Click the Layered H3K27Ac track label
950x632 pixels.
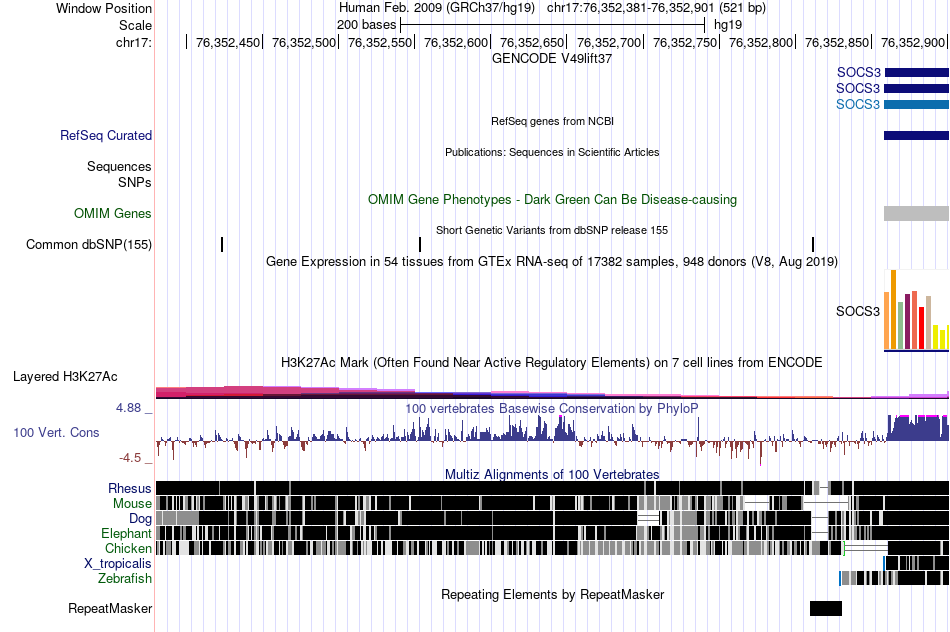[x=65, y=376]
